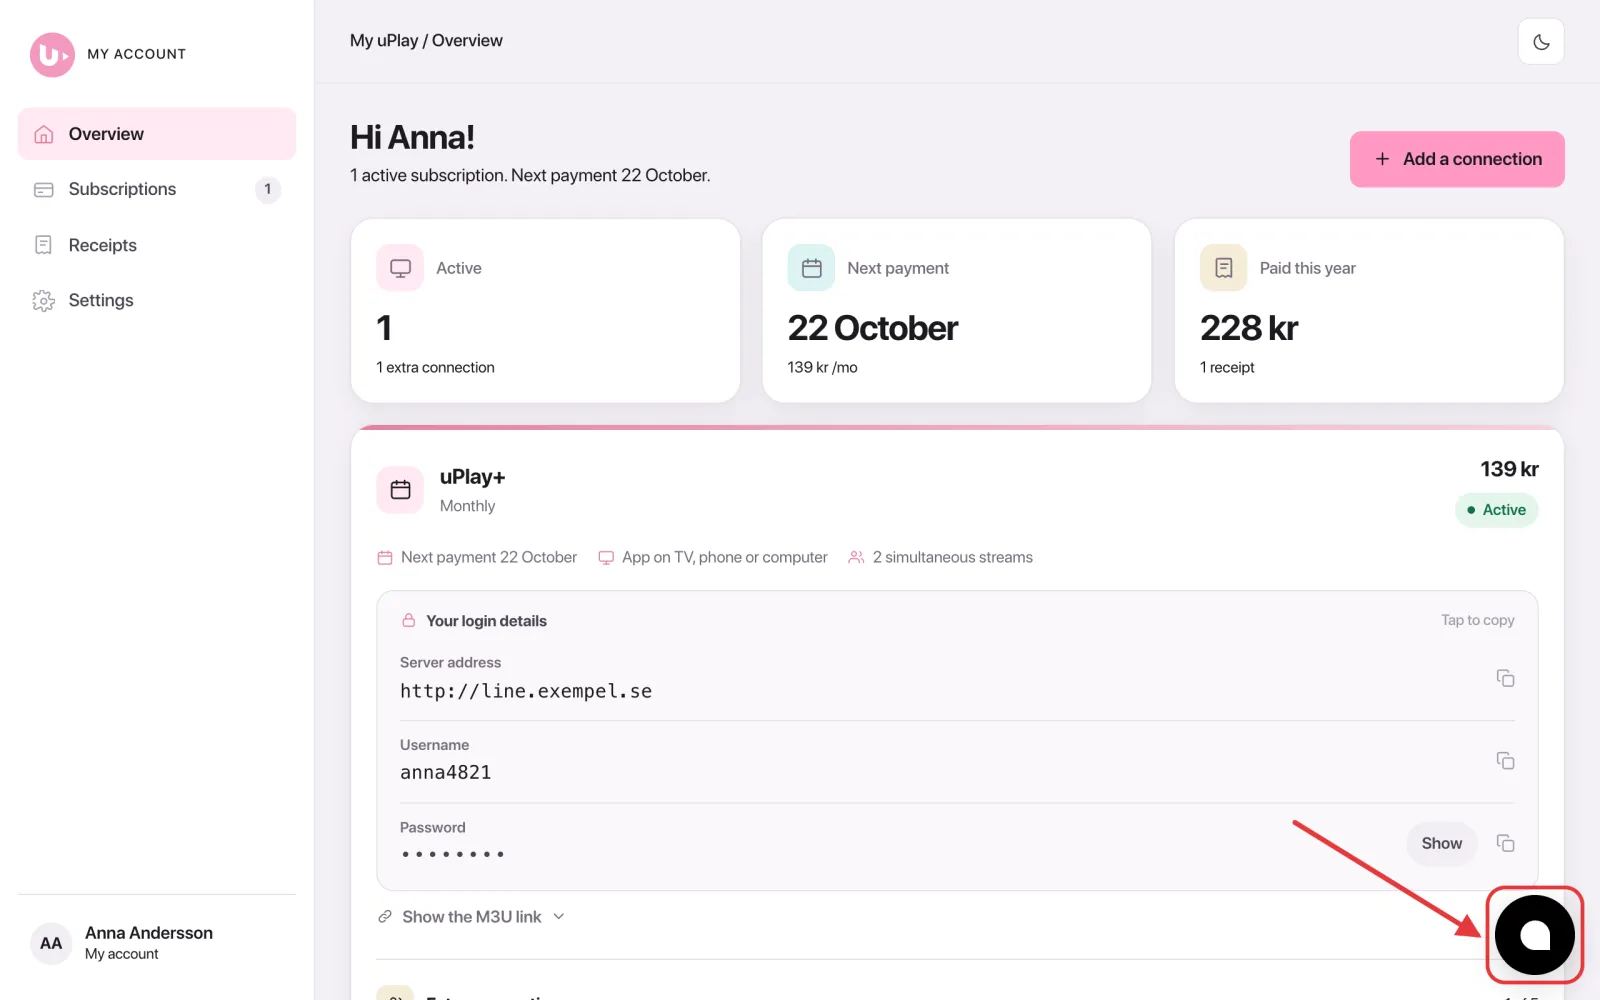The height and width of the screenshot is (1000, 1600).
Task: Go to the Subscriptions section
Action: [157, 189]
